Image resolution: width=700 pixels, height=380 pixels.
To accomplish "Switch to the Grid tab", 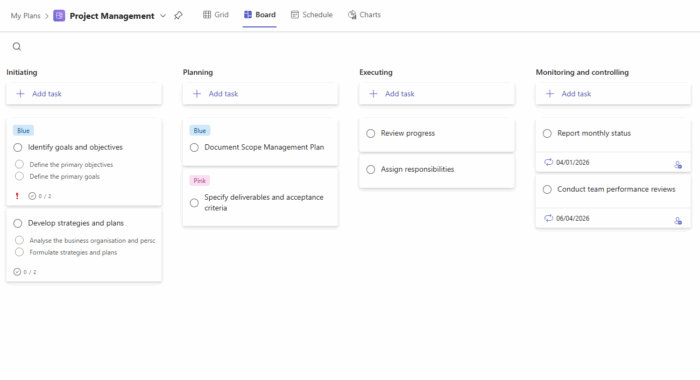I will click(x=216, y=15).
